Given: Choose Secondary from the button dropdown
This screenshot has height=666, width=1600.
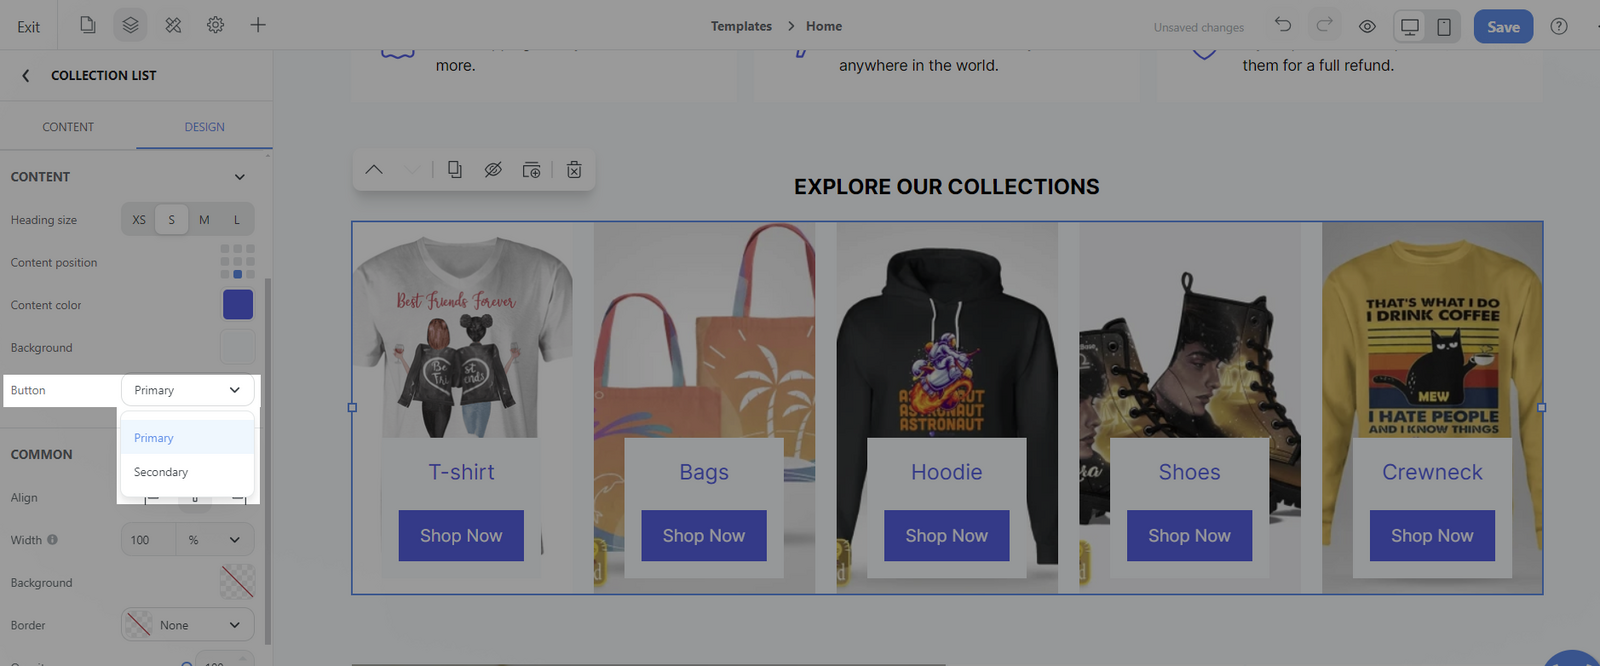Looking at the screenshot, I should [x=187, y=472].
